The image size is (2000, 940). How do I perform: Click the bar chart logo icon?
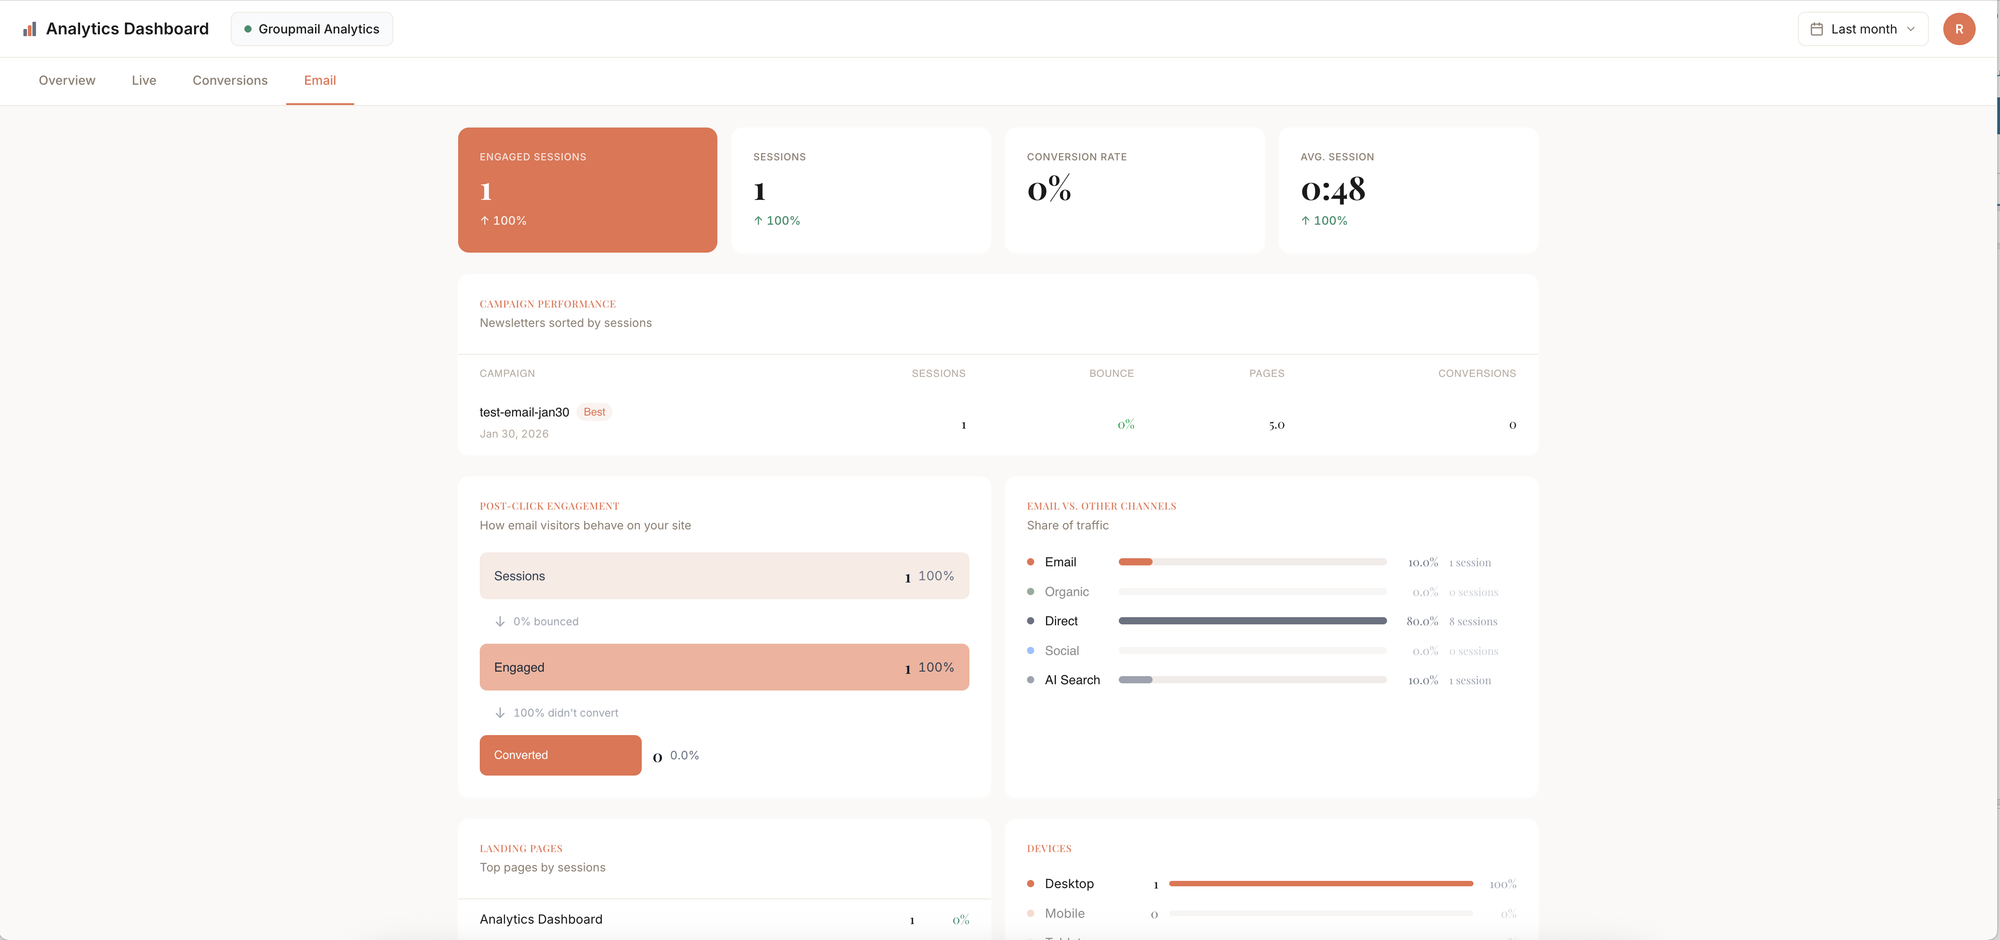coord(30,28)
